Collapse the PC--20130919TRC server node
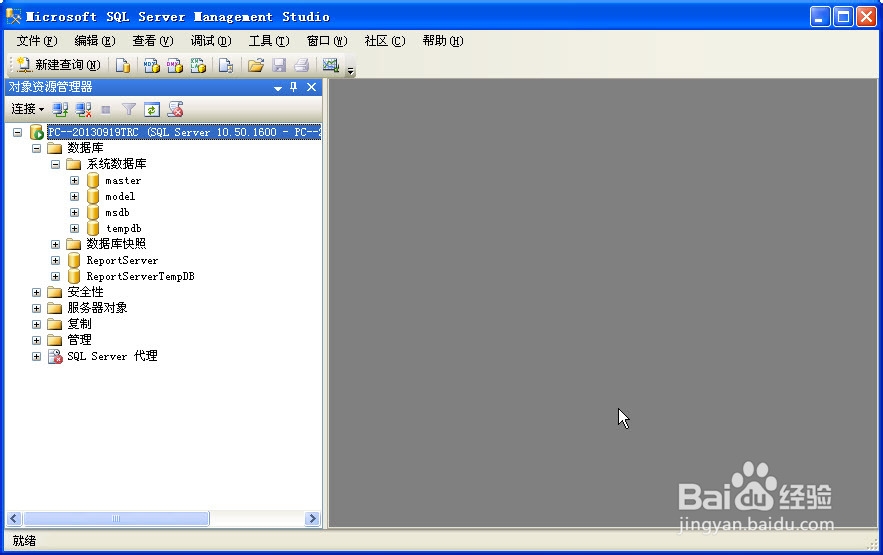This screenshot has height=555, width=883. click(x=17, y=132)
